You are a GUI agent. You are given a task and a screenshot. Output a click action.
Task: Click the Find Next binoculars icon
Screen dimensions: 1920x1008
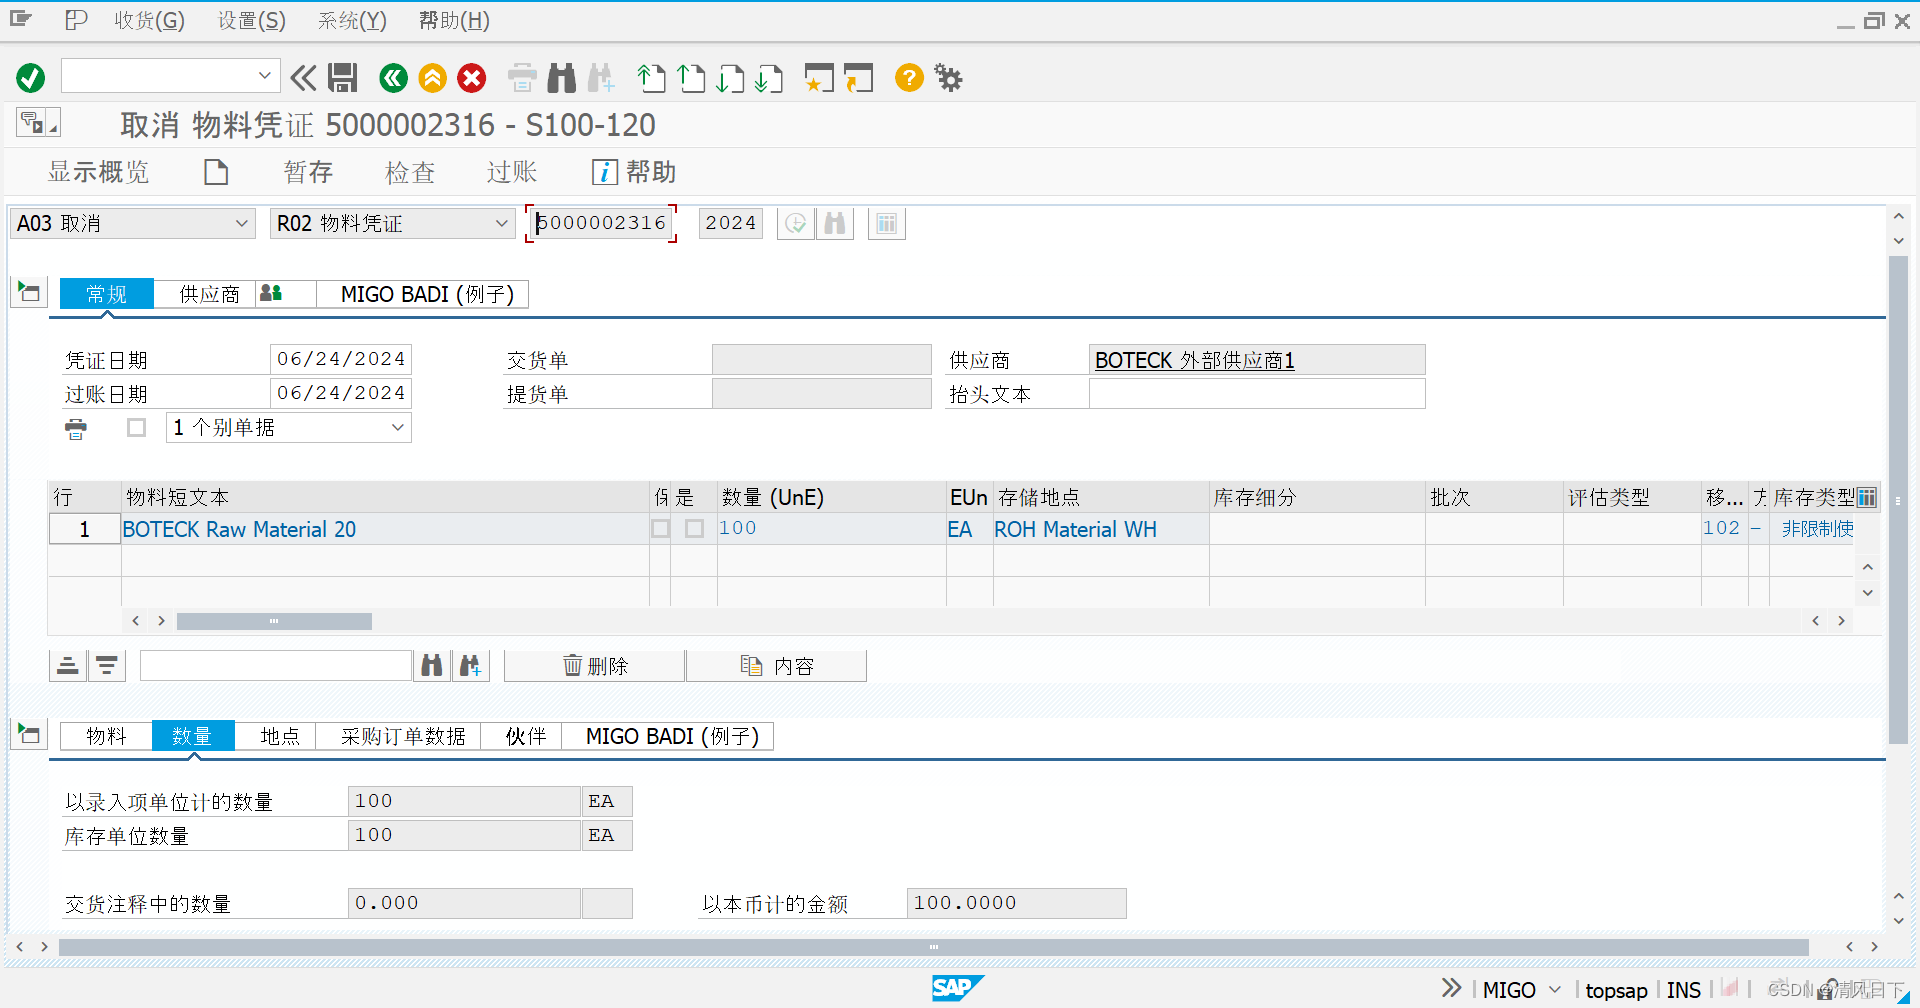tap(601, 78)
